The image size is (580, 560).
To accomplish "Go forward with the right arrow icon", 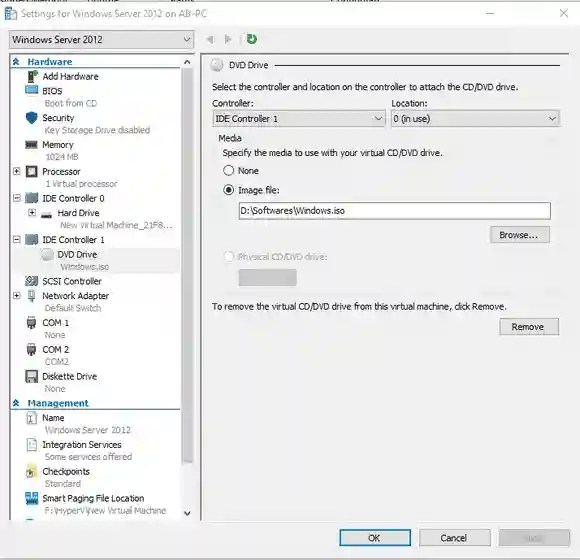I will click(228, 39).
